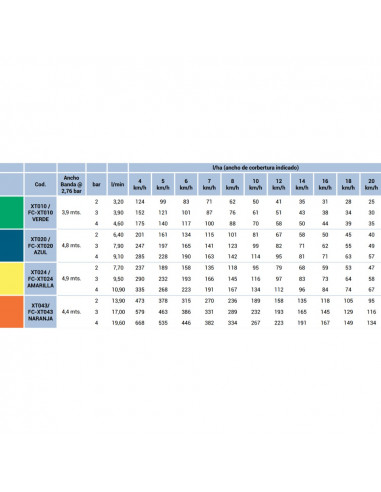Click the XT020 / FC-XT020 AZUL cell

[40, 245]
